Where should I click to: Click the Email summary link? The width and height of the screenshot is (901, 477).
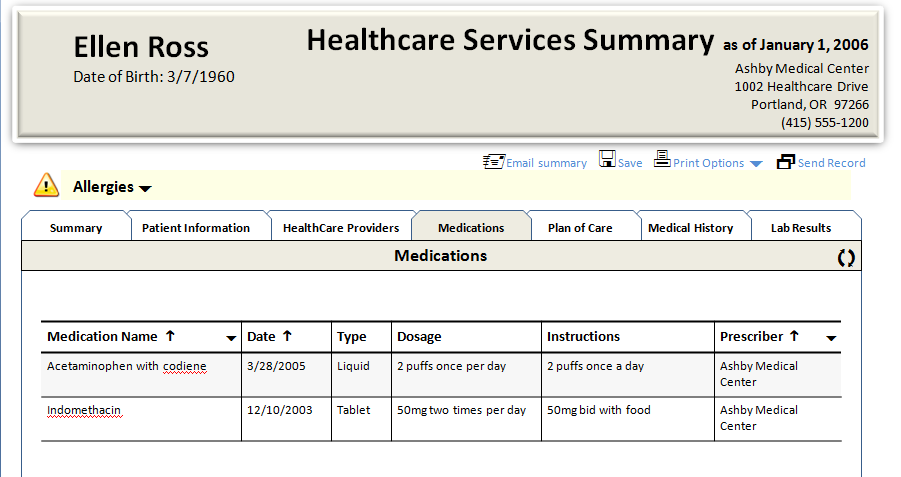coord(546,163)
